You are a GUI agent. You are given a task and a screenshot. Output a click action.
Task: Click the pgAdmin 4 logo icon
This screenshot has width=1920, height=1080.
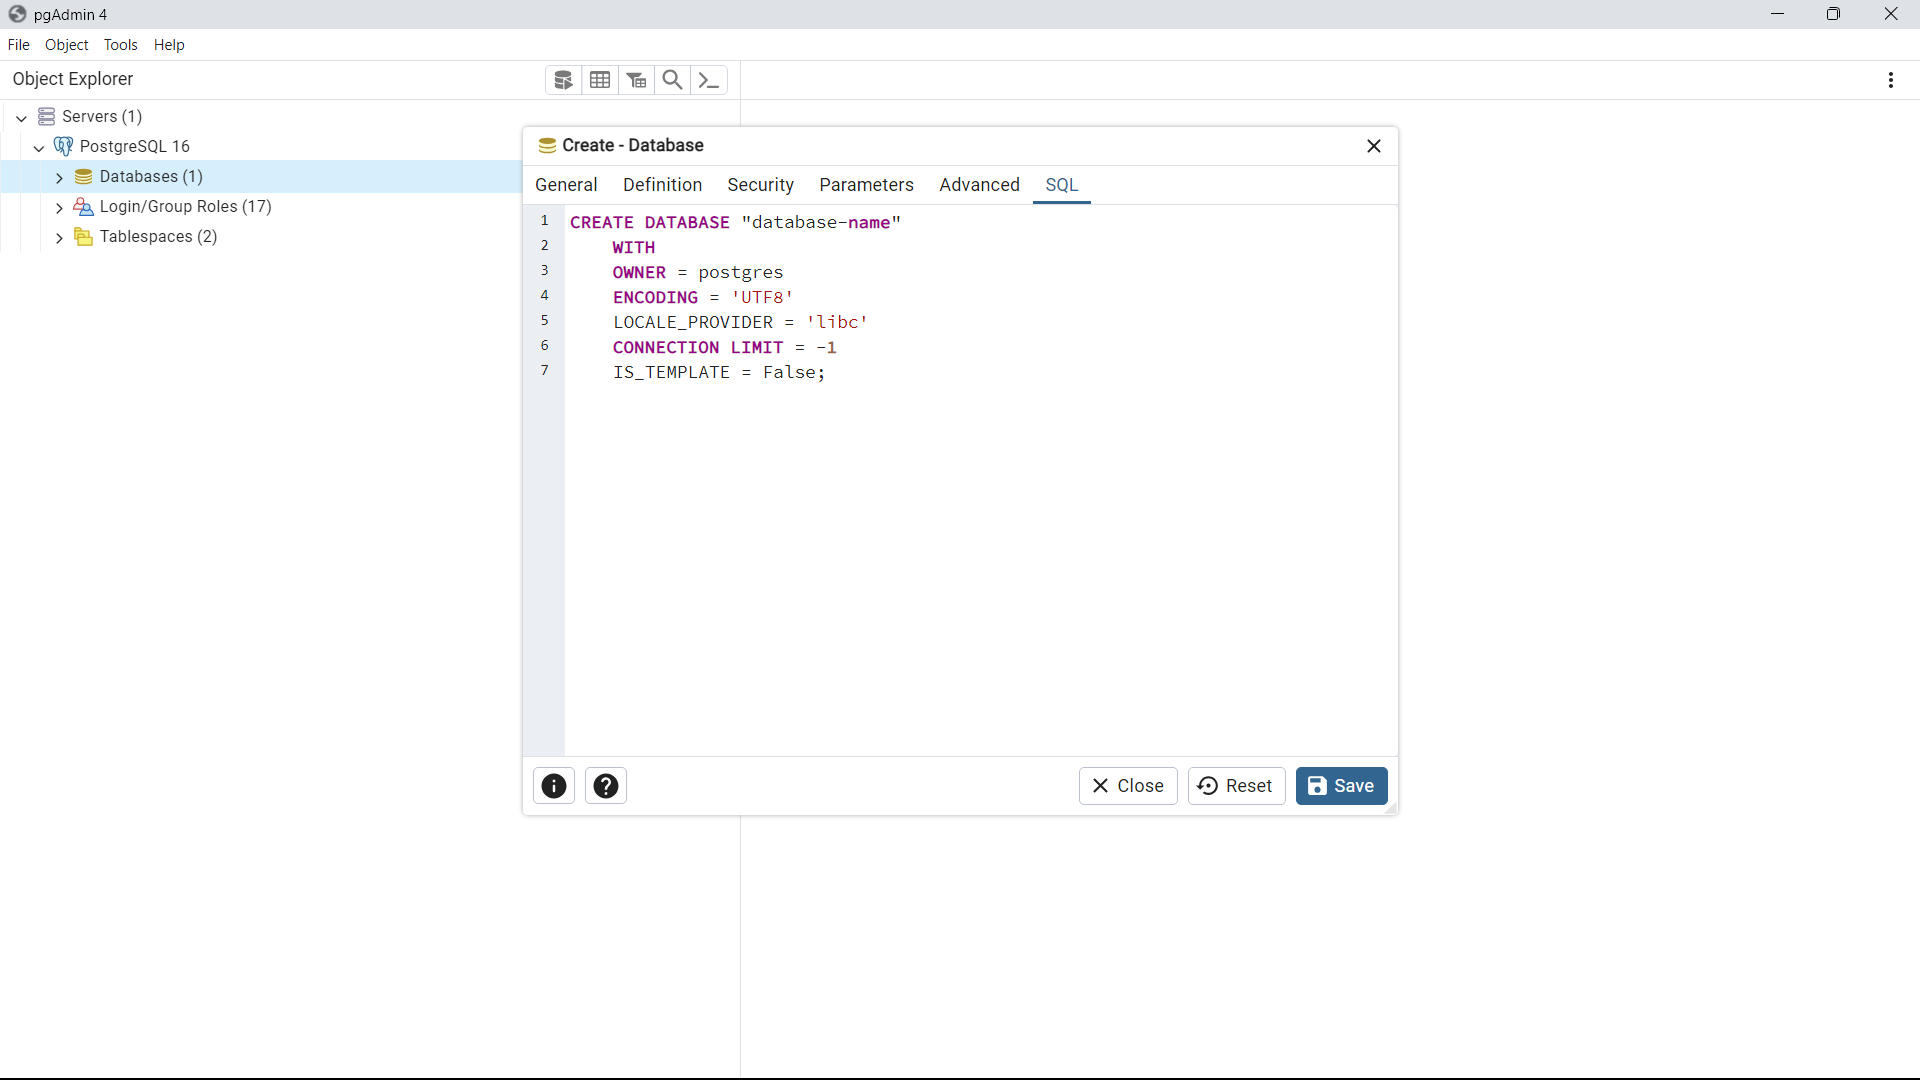pyautogui.click(x=17, y=14)
